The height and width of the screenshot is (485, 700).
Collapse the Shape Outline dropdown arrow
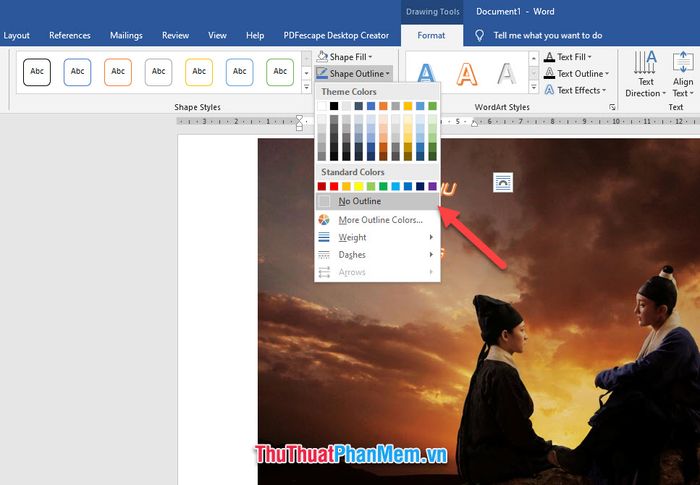tap(388, 74)
